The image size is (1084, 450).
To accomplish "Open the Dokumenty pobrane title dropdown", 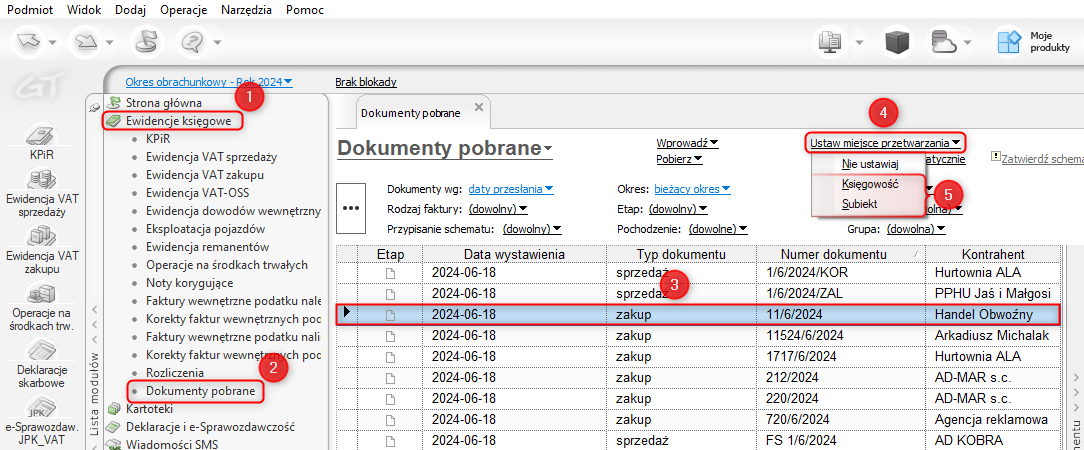I will (x=445, y=148).
